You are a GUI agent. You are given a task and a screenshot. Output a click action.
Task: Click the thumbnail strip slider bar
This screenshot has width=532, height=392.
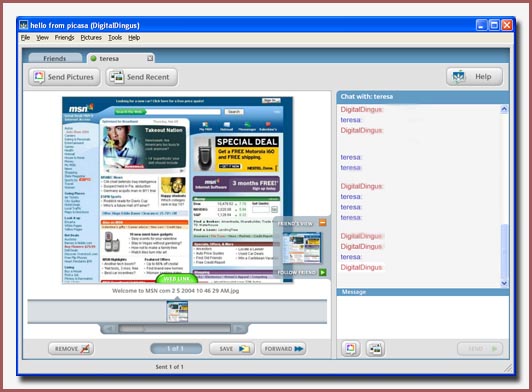pos(174,329)
